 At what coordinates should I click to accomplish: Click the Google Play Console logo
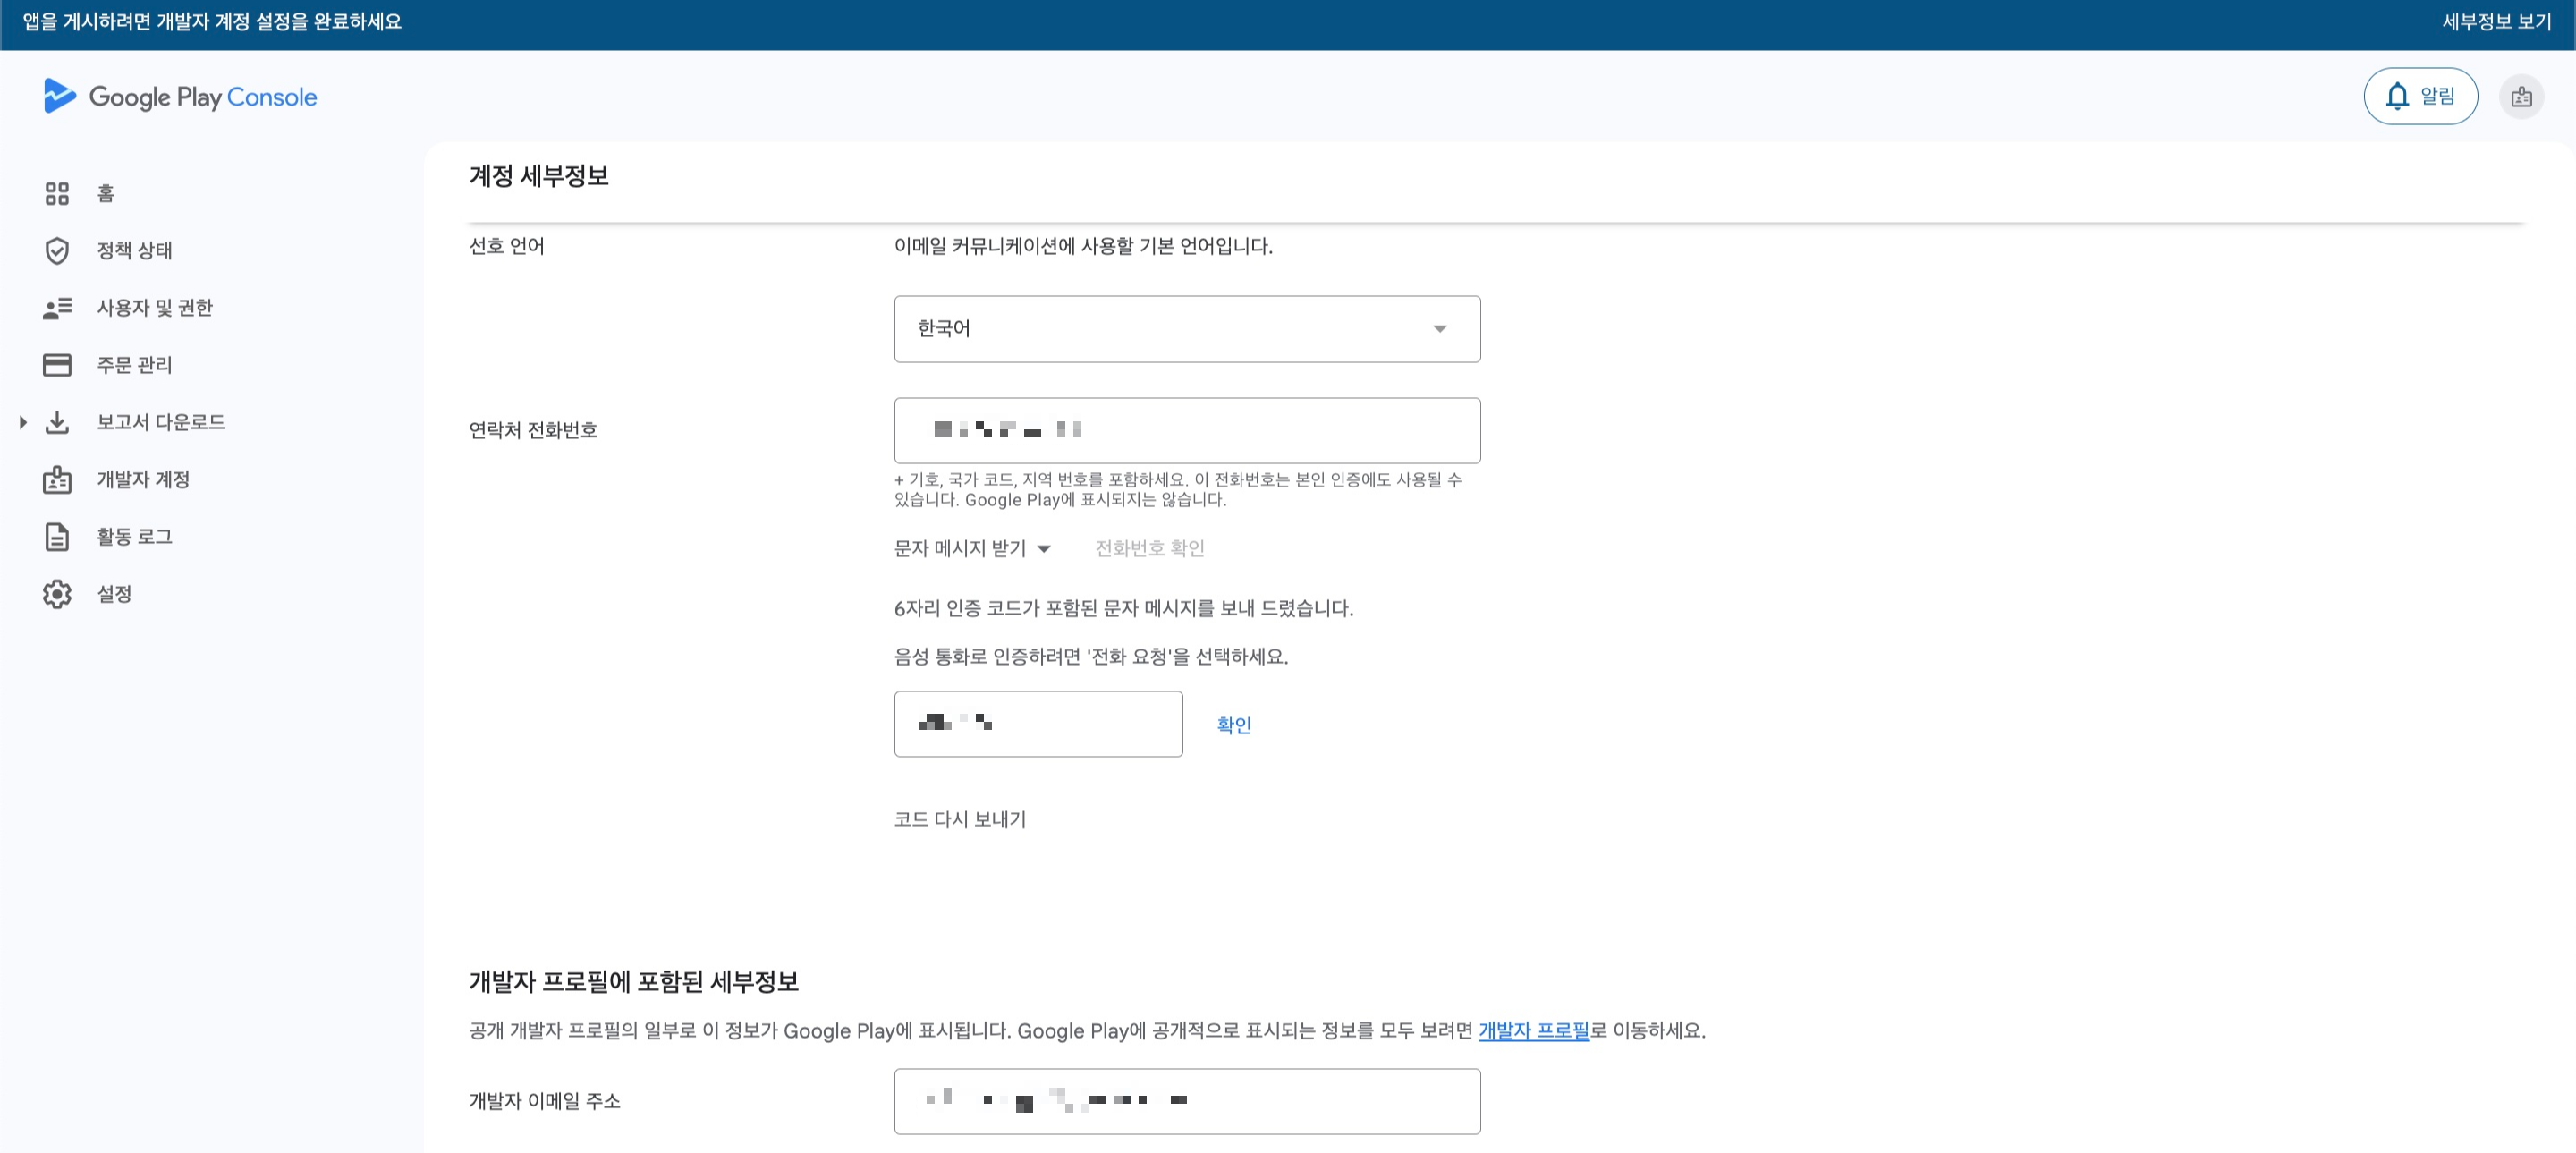point(180,97)
